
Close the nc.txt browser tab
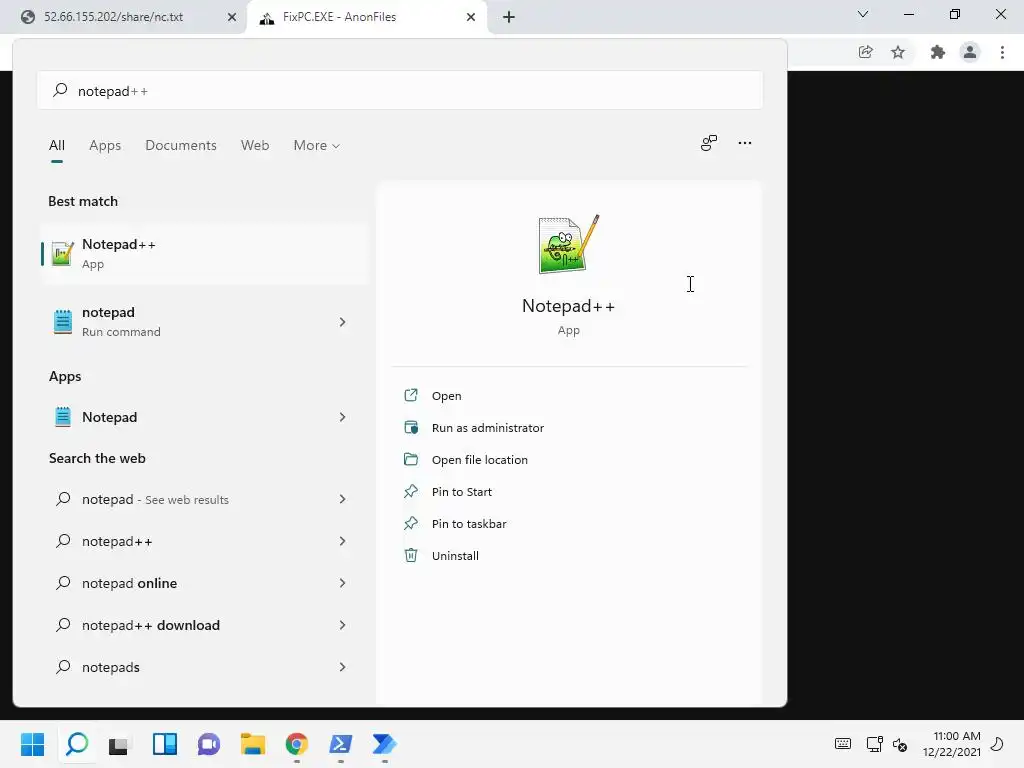click(x=232, y=17)
